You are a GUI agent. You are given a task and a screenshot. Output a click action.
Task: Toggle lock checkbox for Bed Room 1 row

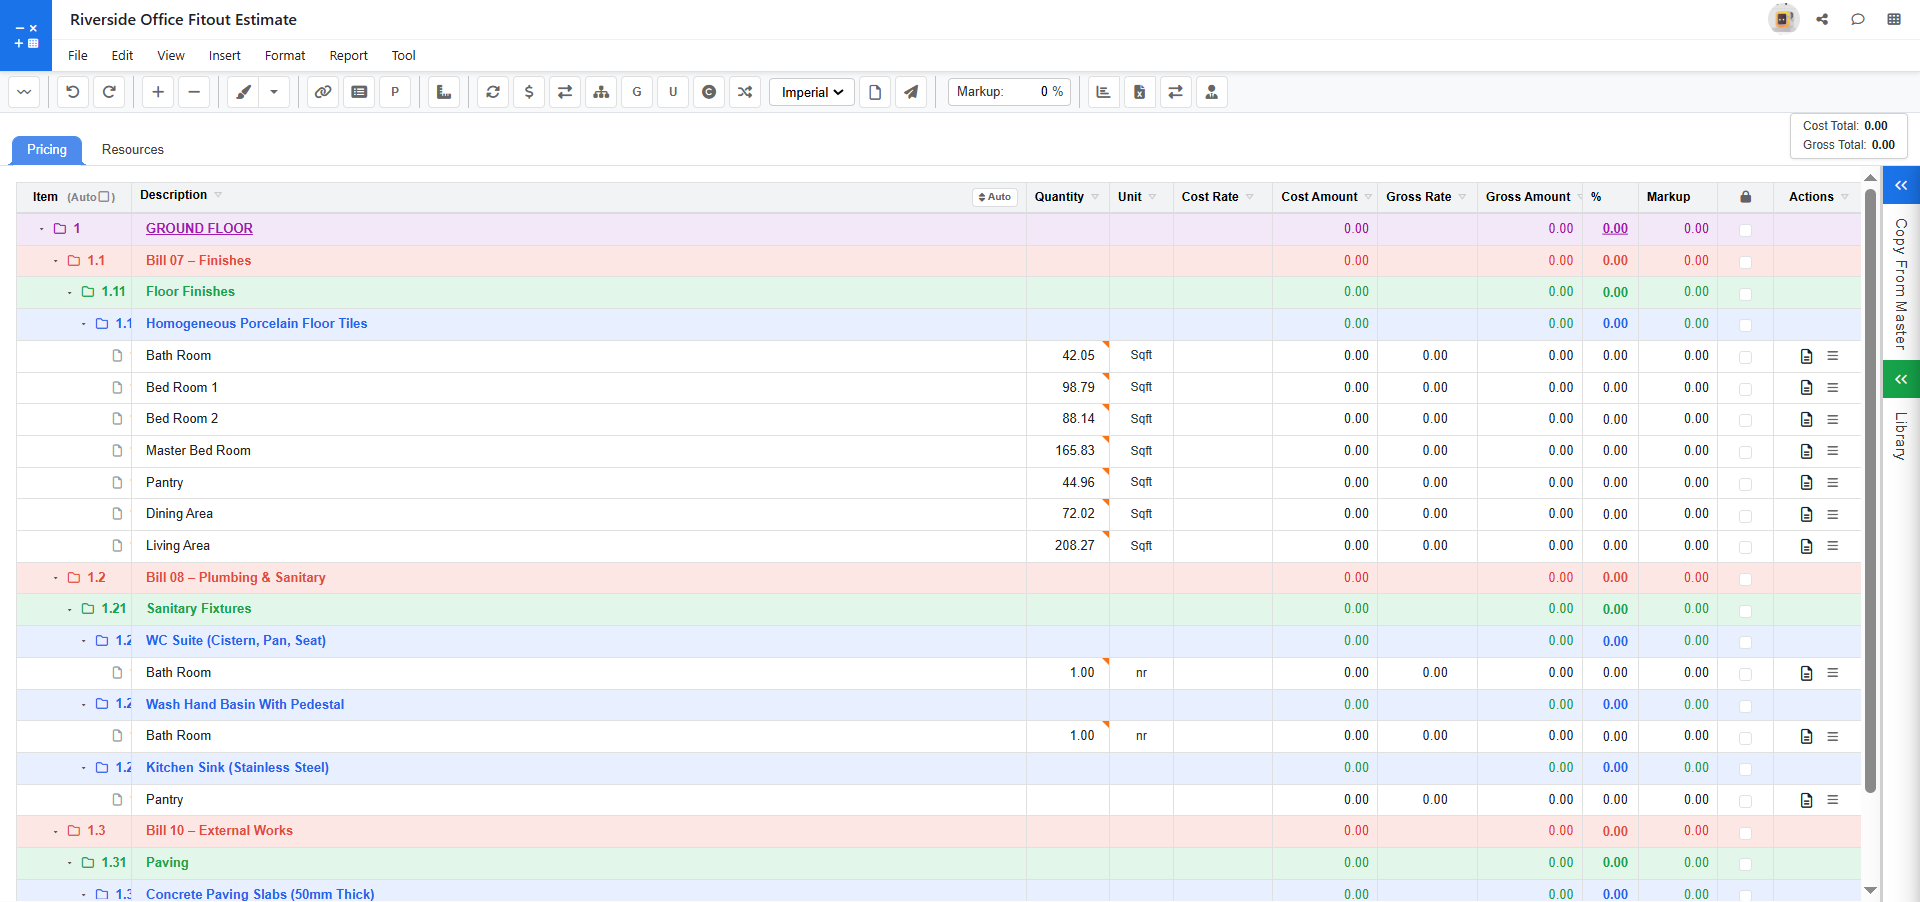1745,388
